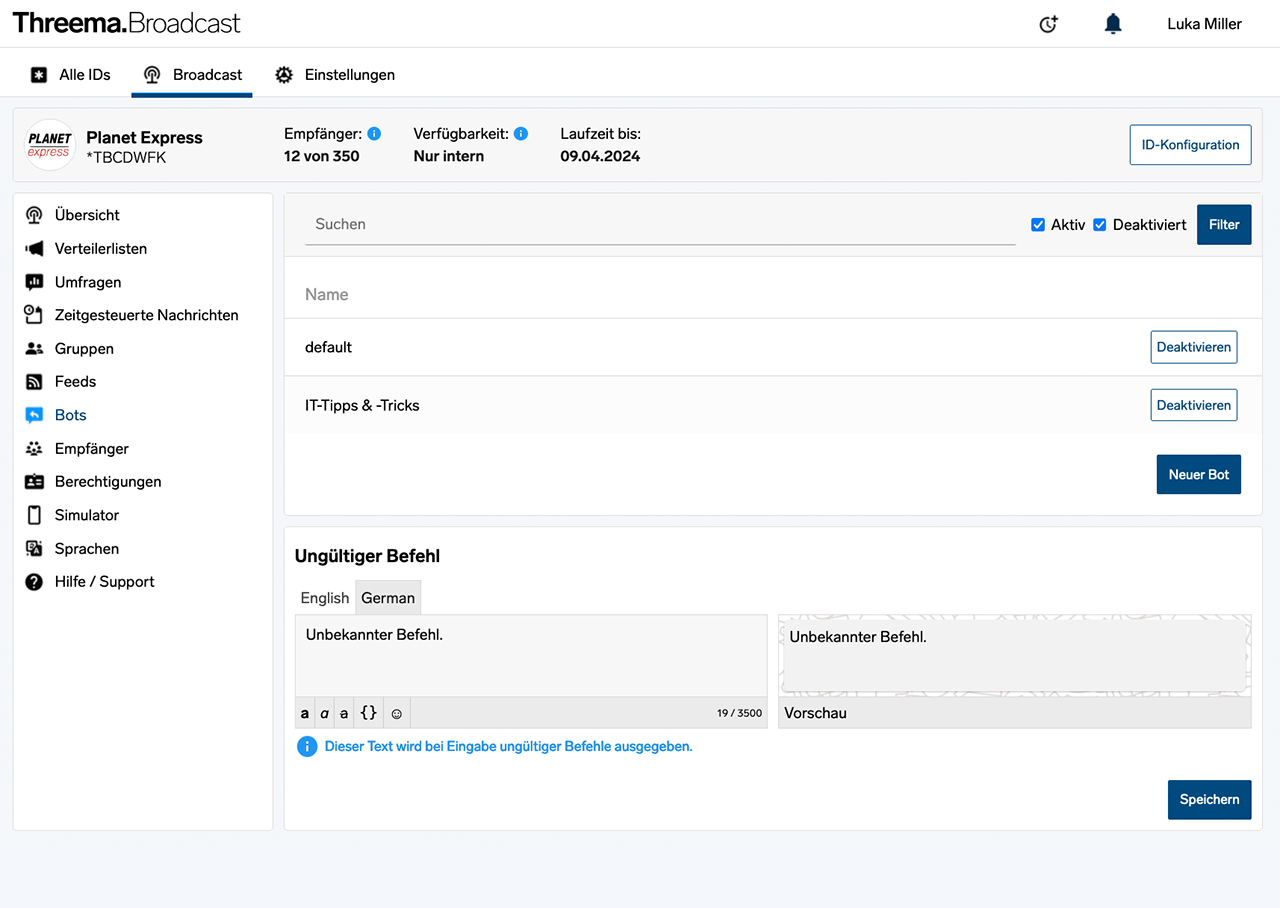Switch to Broadcast tab
The width and height of the screenshot is (1280, 908).
tap(192, 75)
